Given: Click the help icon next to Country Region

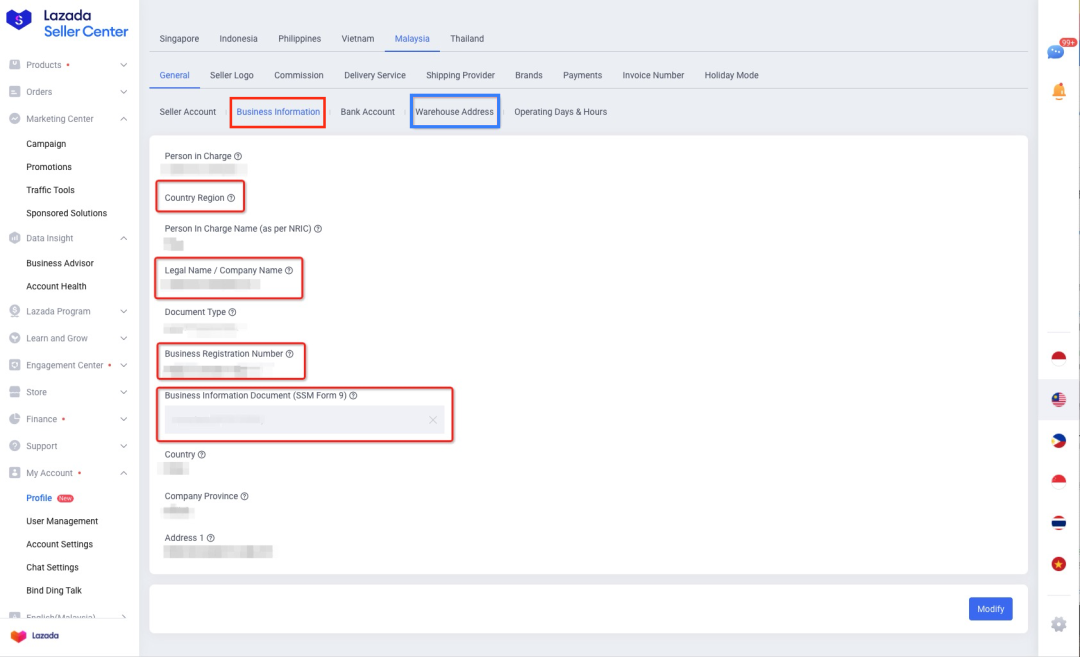Looking at the screenshot, I should point(231,198).
